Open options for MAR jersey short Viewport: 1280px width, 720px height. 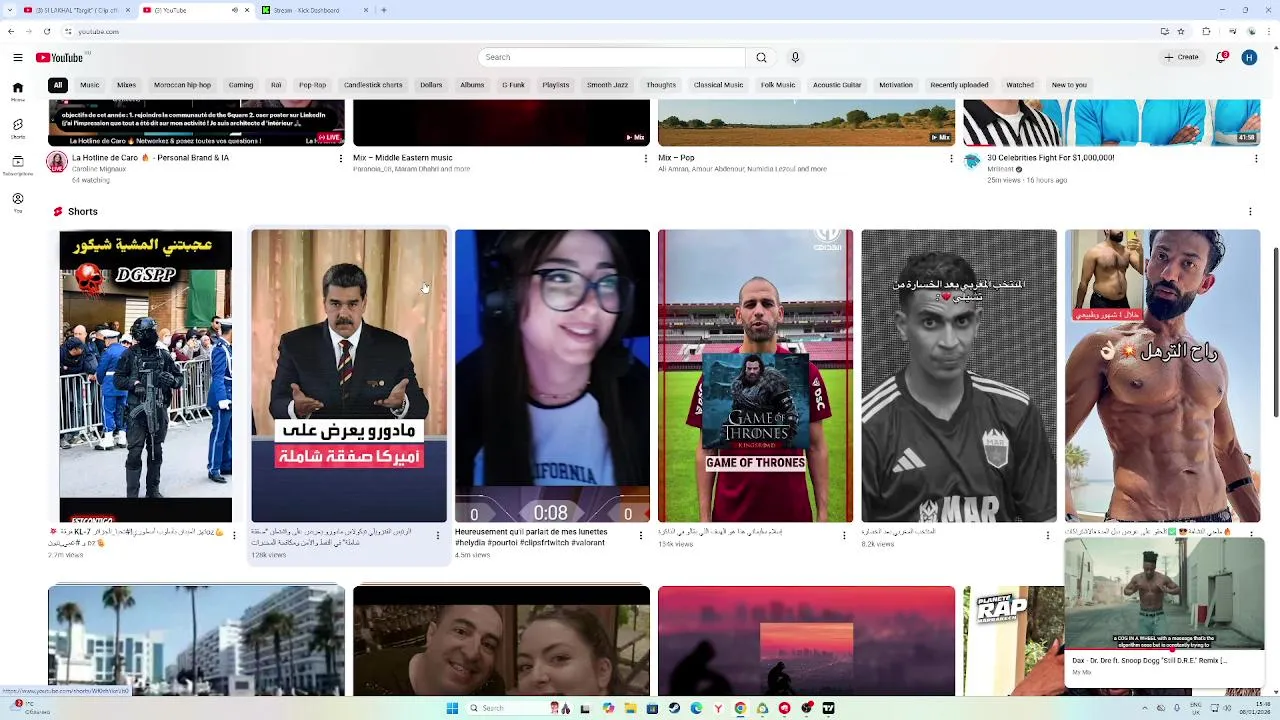1047,536
